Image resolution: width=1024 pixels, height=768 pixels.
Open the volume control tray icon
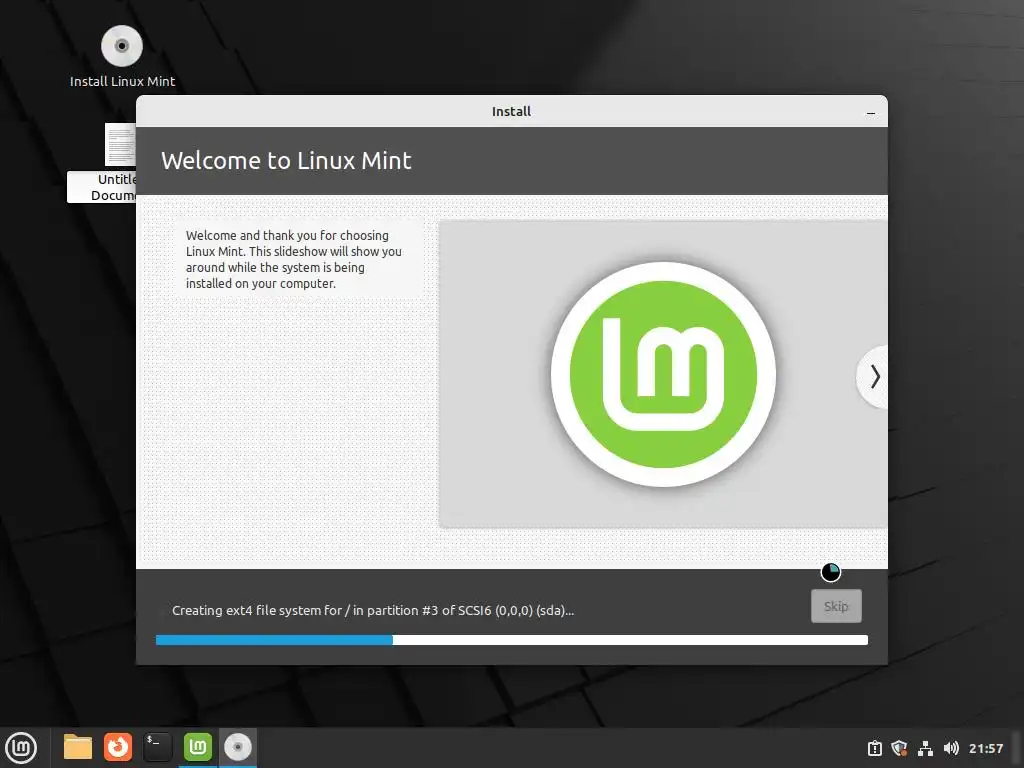(951, 748)
